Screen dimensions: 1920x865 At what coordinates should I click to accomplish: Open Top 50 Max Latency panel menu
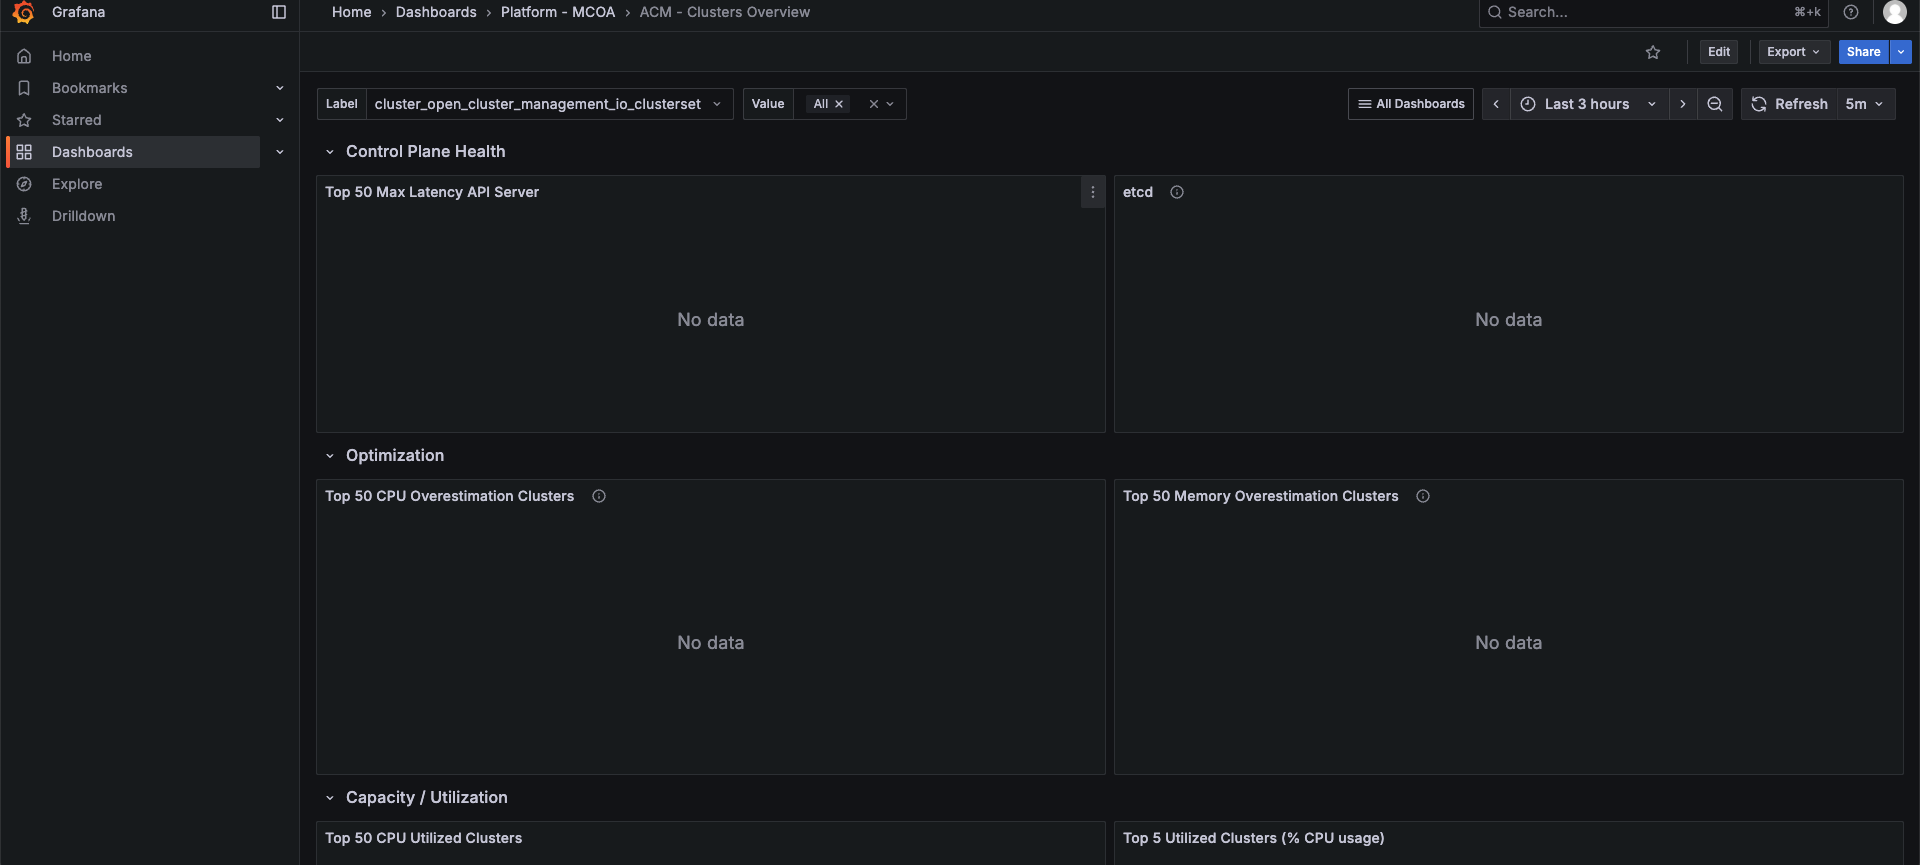tap(1093, 192)
